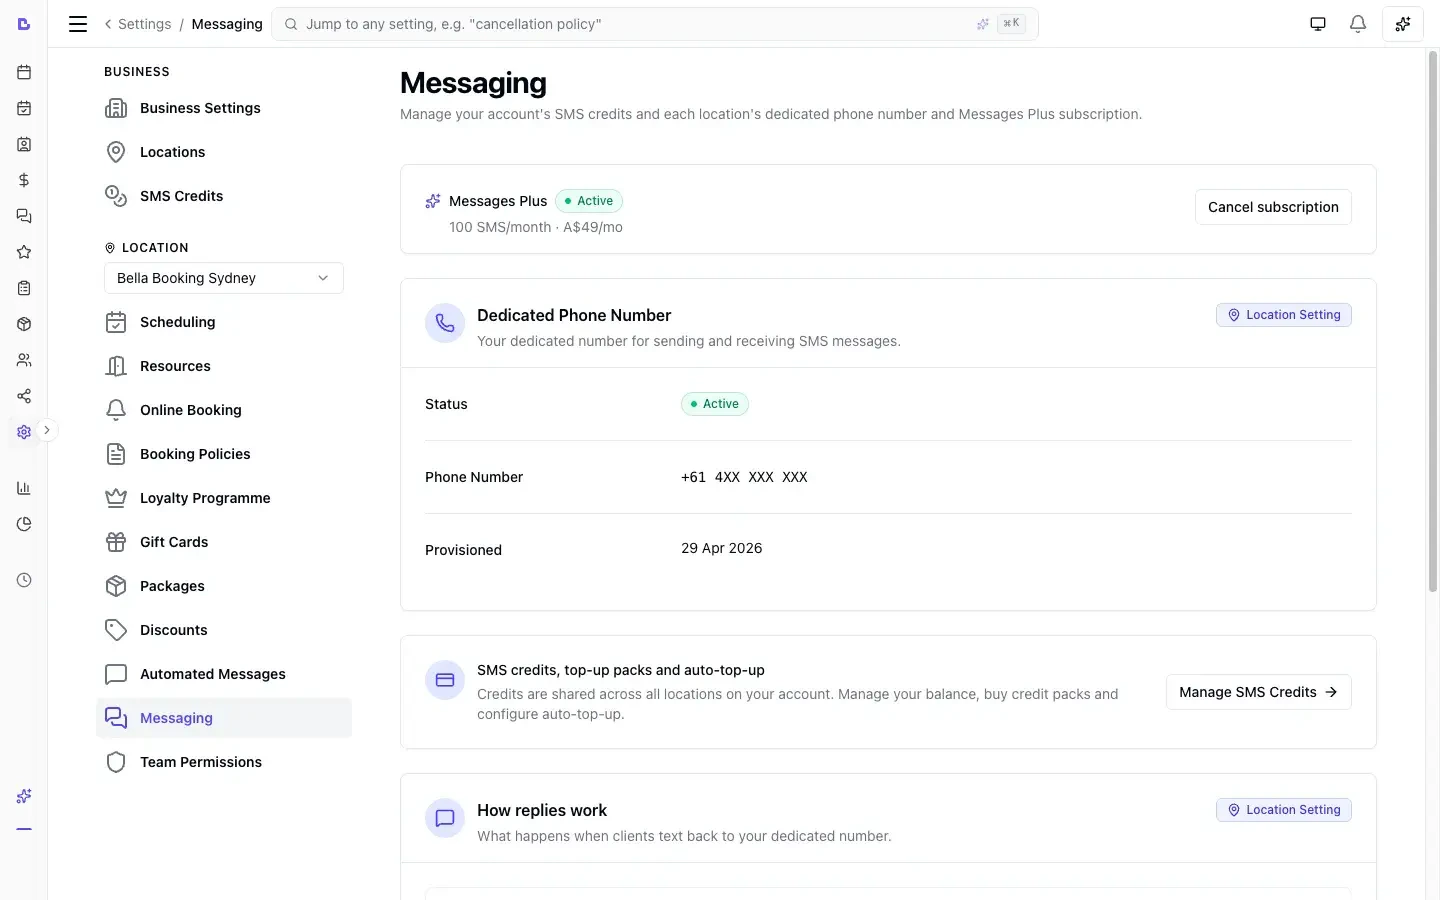Click the ⌘K shortcut hint in search
This screenshot has width=1440, height=900.
(1011, 23)
